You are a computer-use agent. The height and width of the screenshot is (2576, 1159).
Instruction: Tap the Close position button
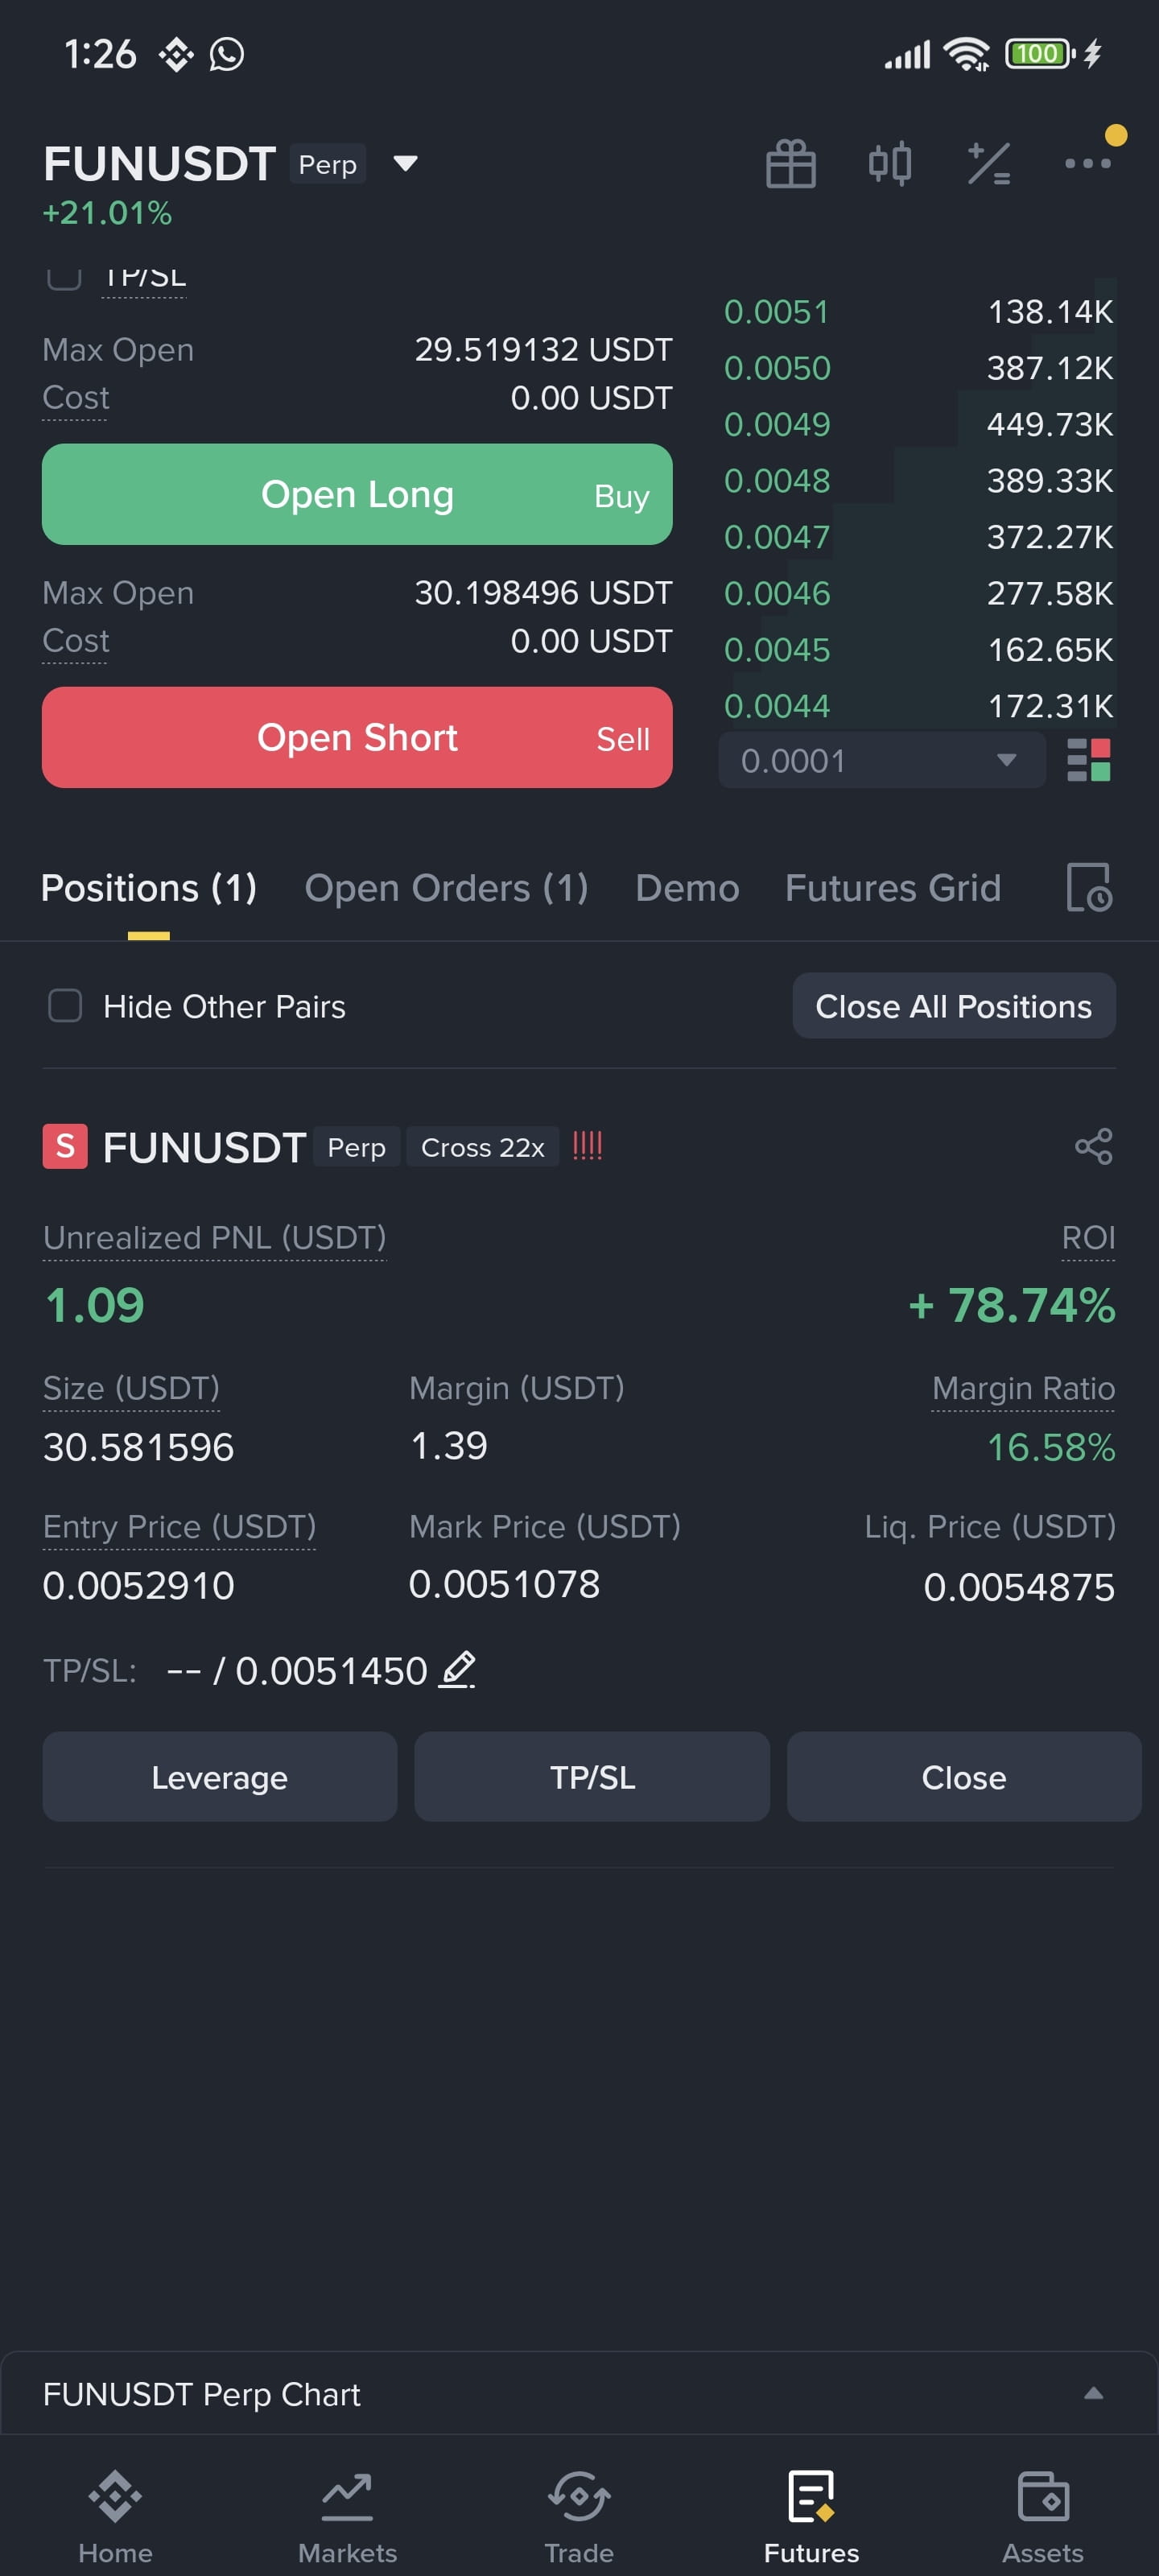[x=964, y=1777]
